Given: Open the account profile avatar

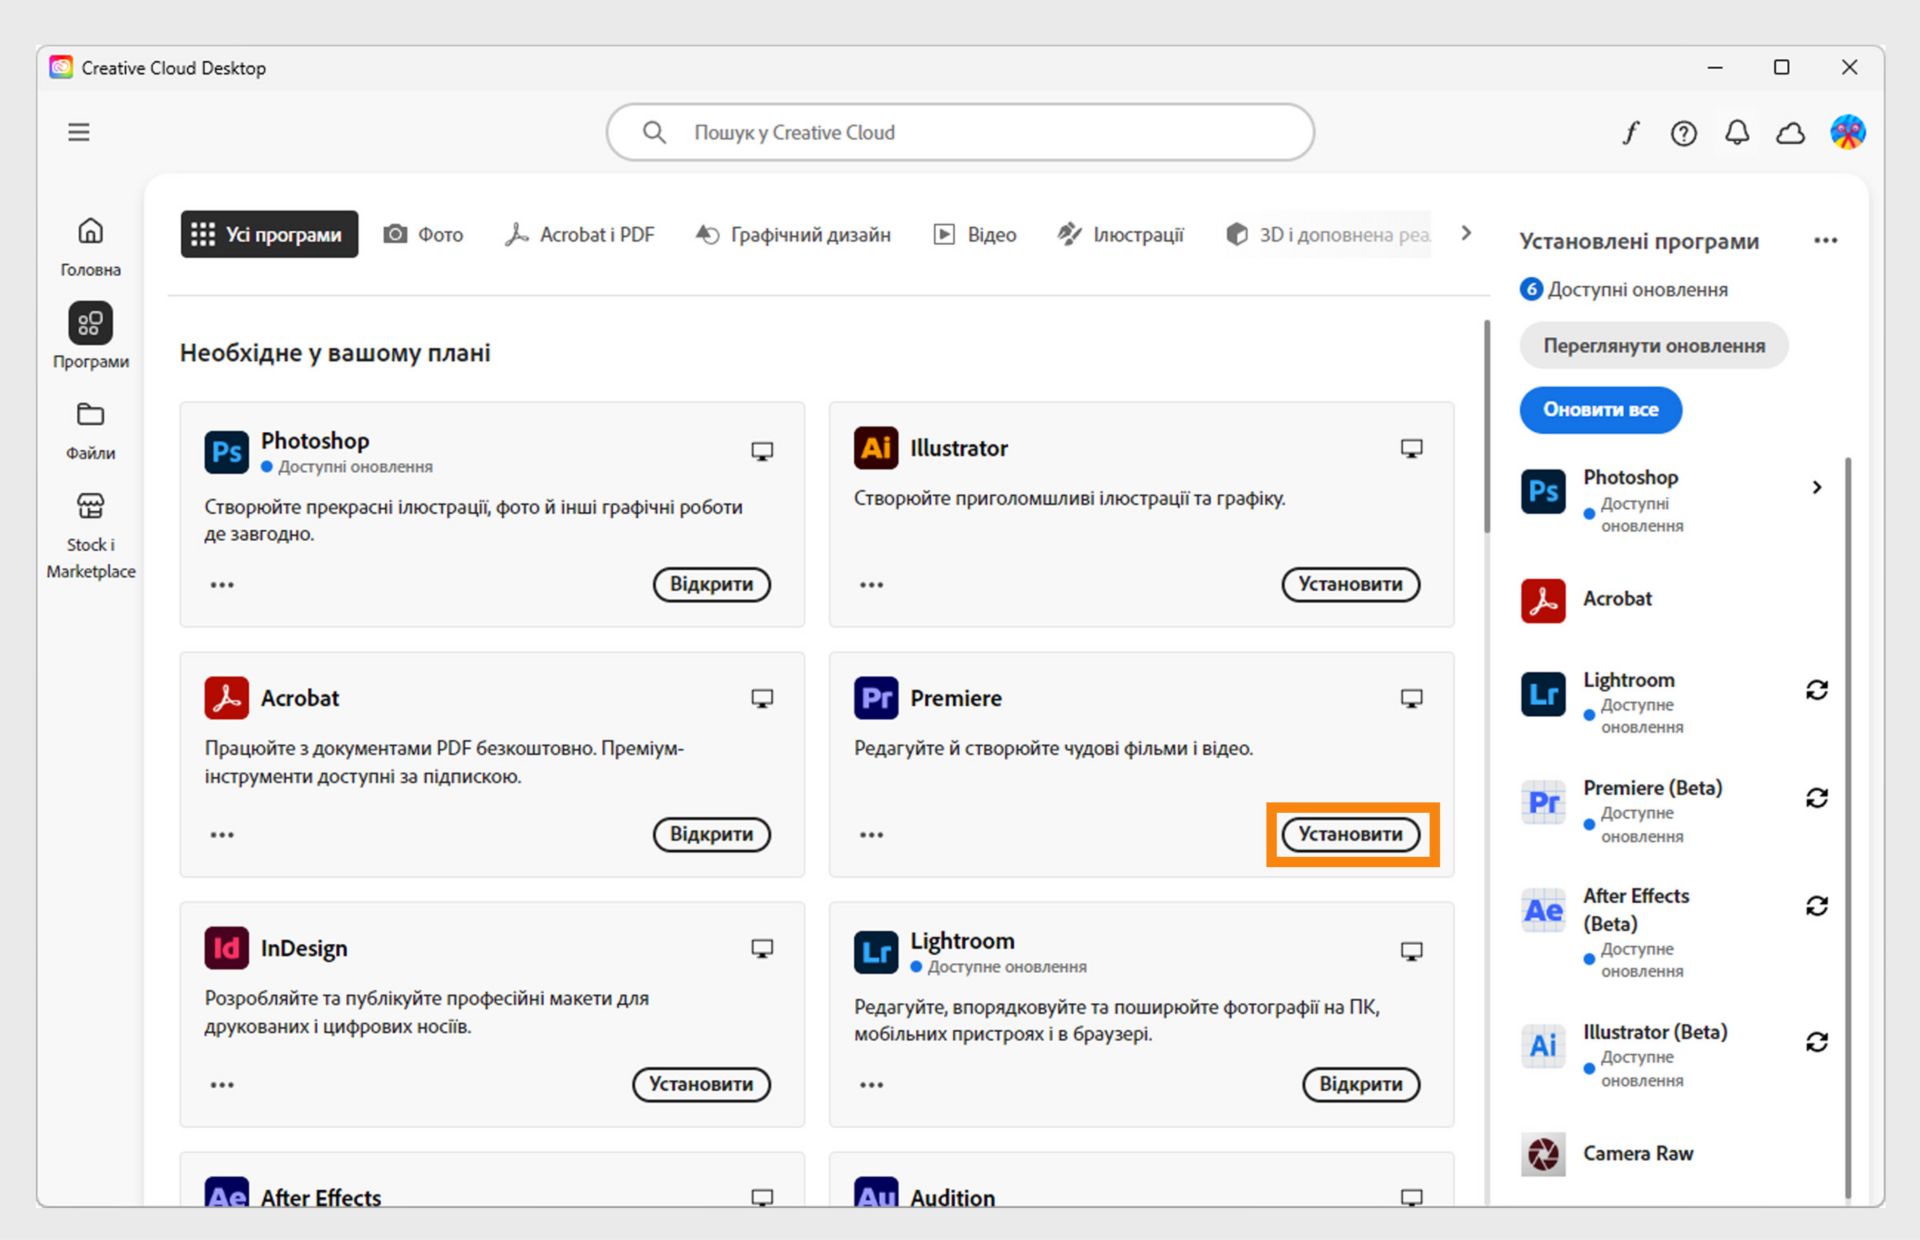Looking at the screenshot, I should click(1848, 132).
